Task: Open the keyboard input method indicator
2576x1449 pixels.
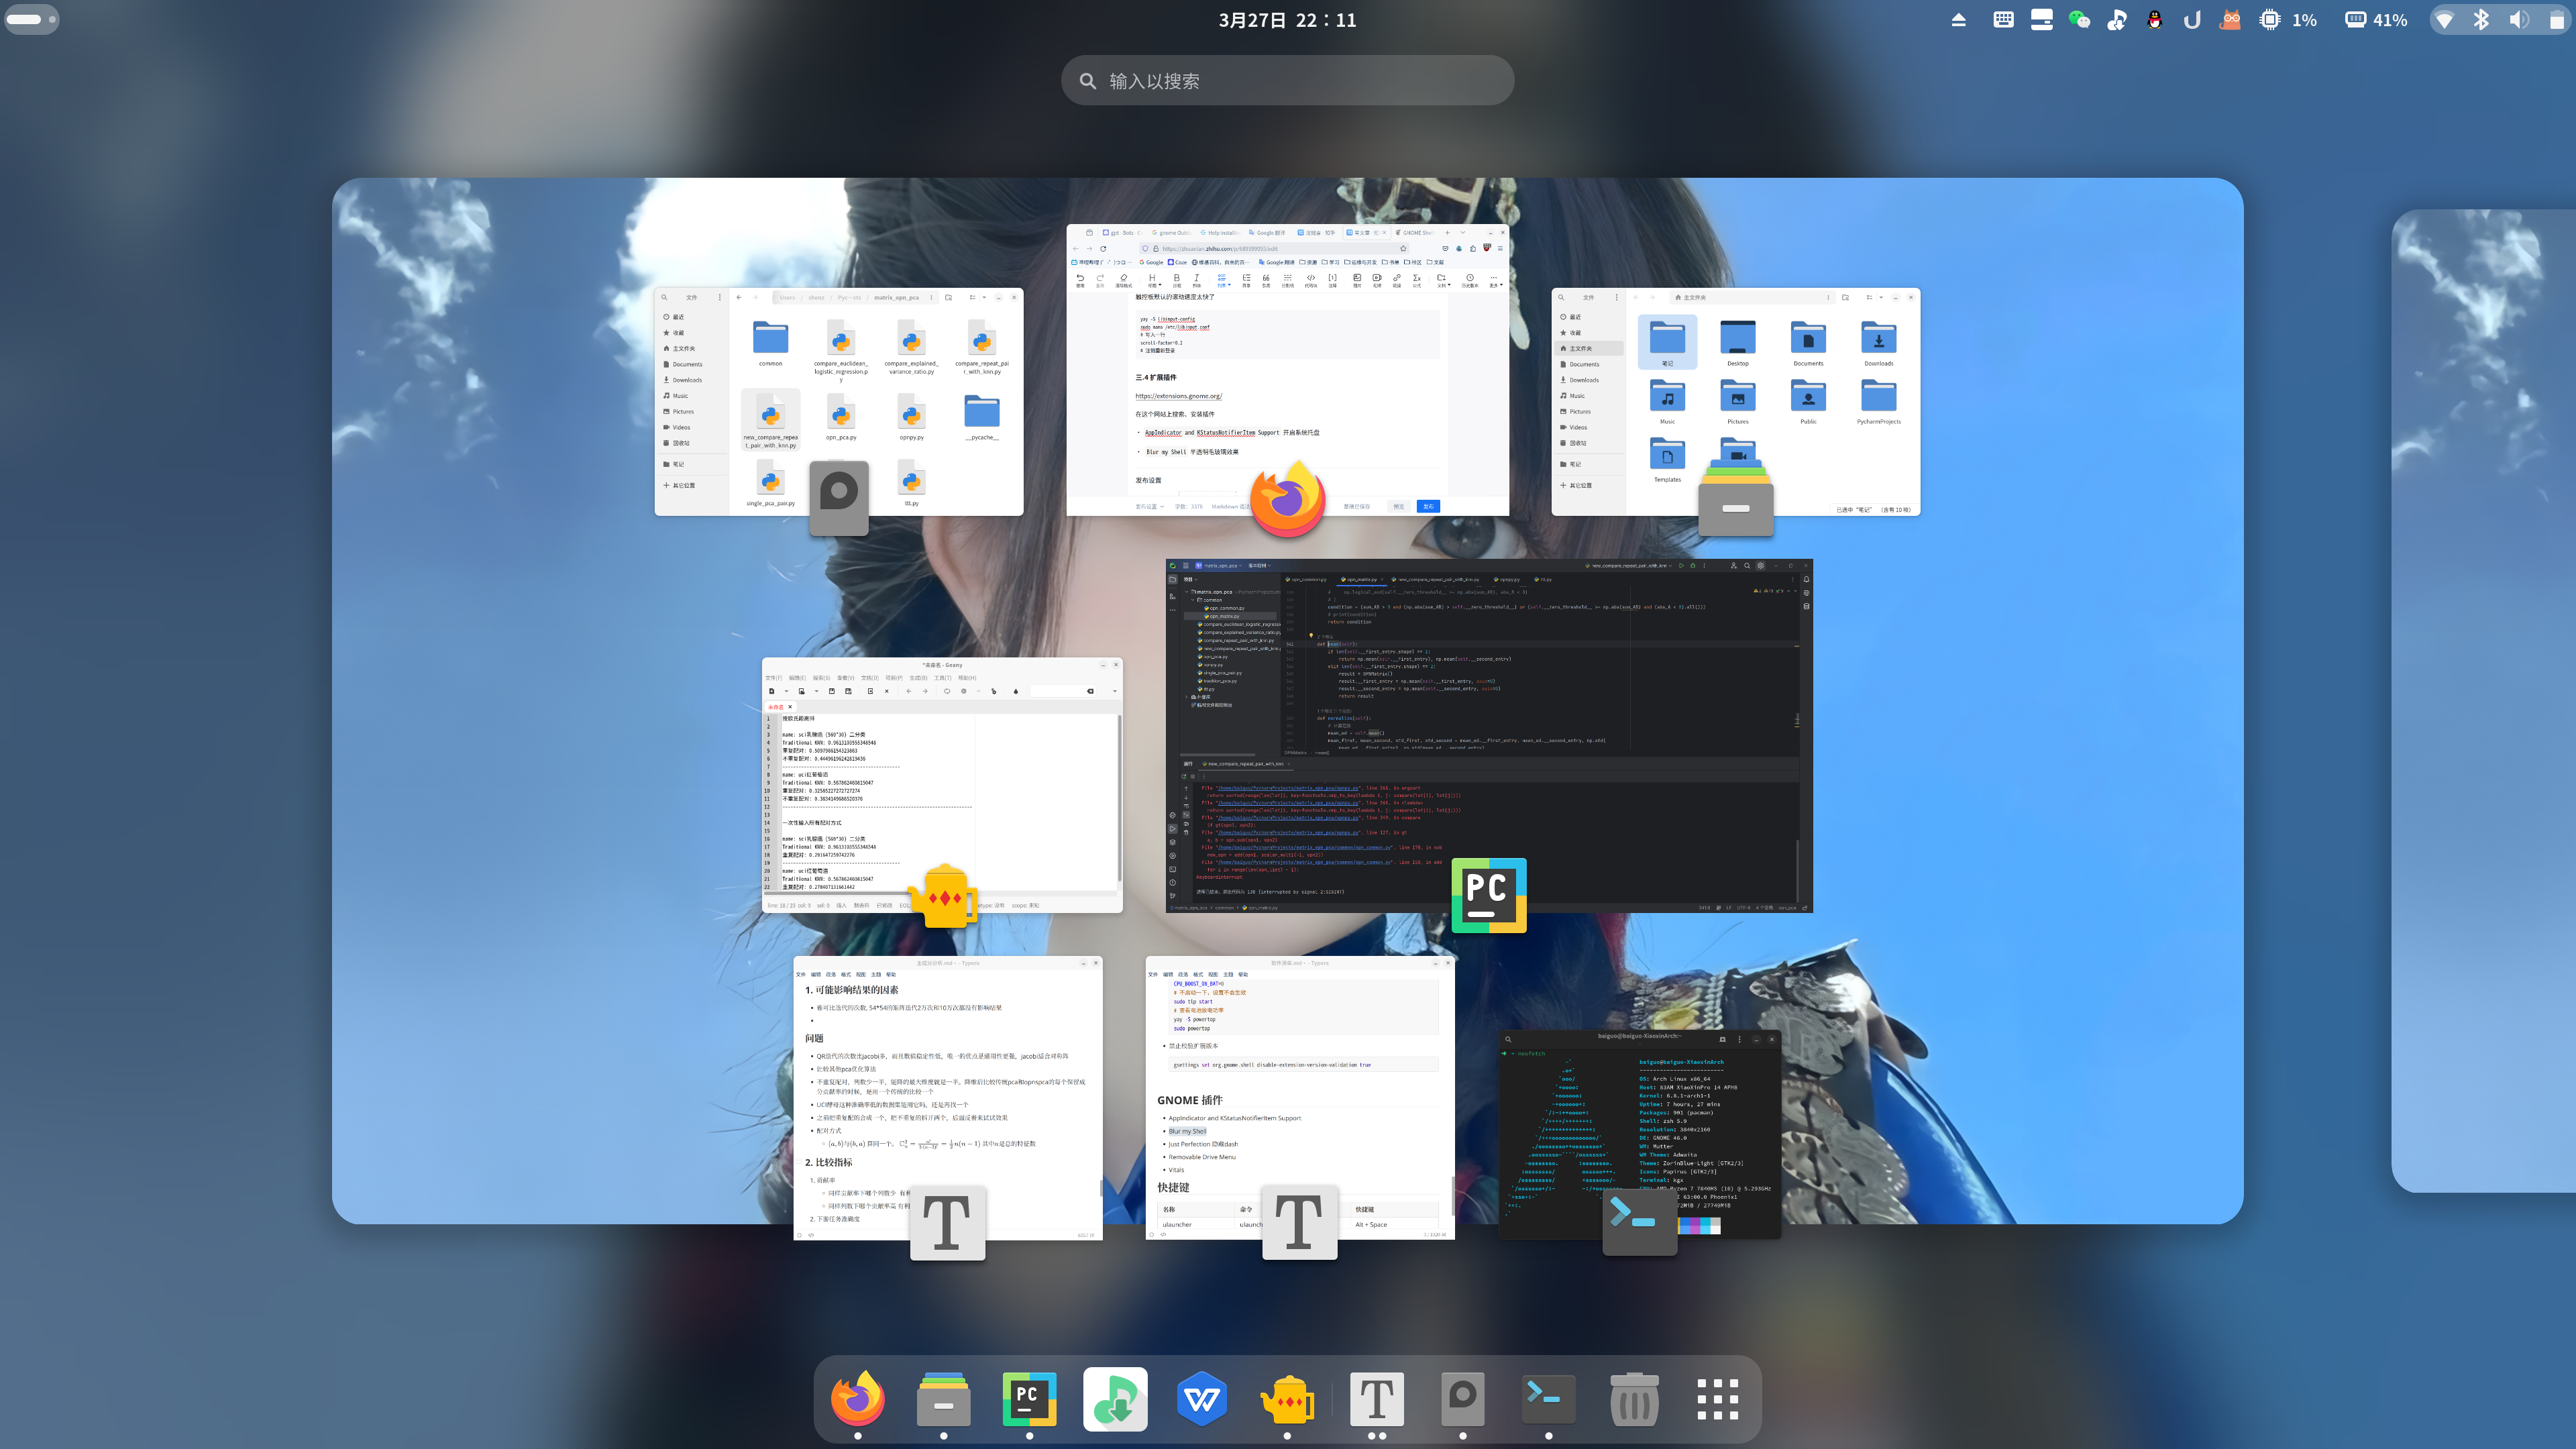Action: tap(2003, 20)
